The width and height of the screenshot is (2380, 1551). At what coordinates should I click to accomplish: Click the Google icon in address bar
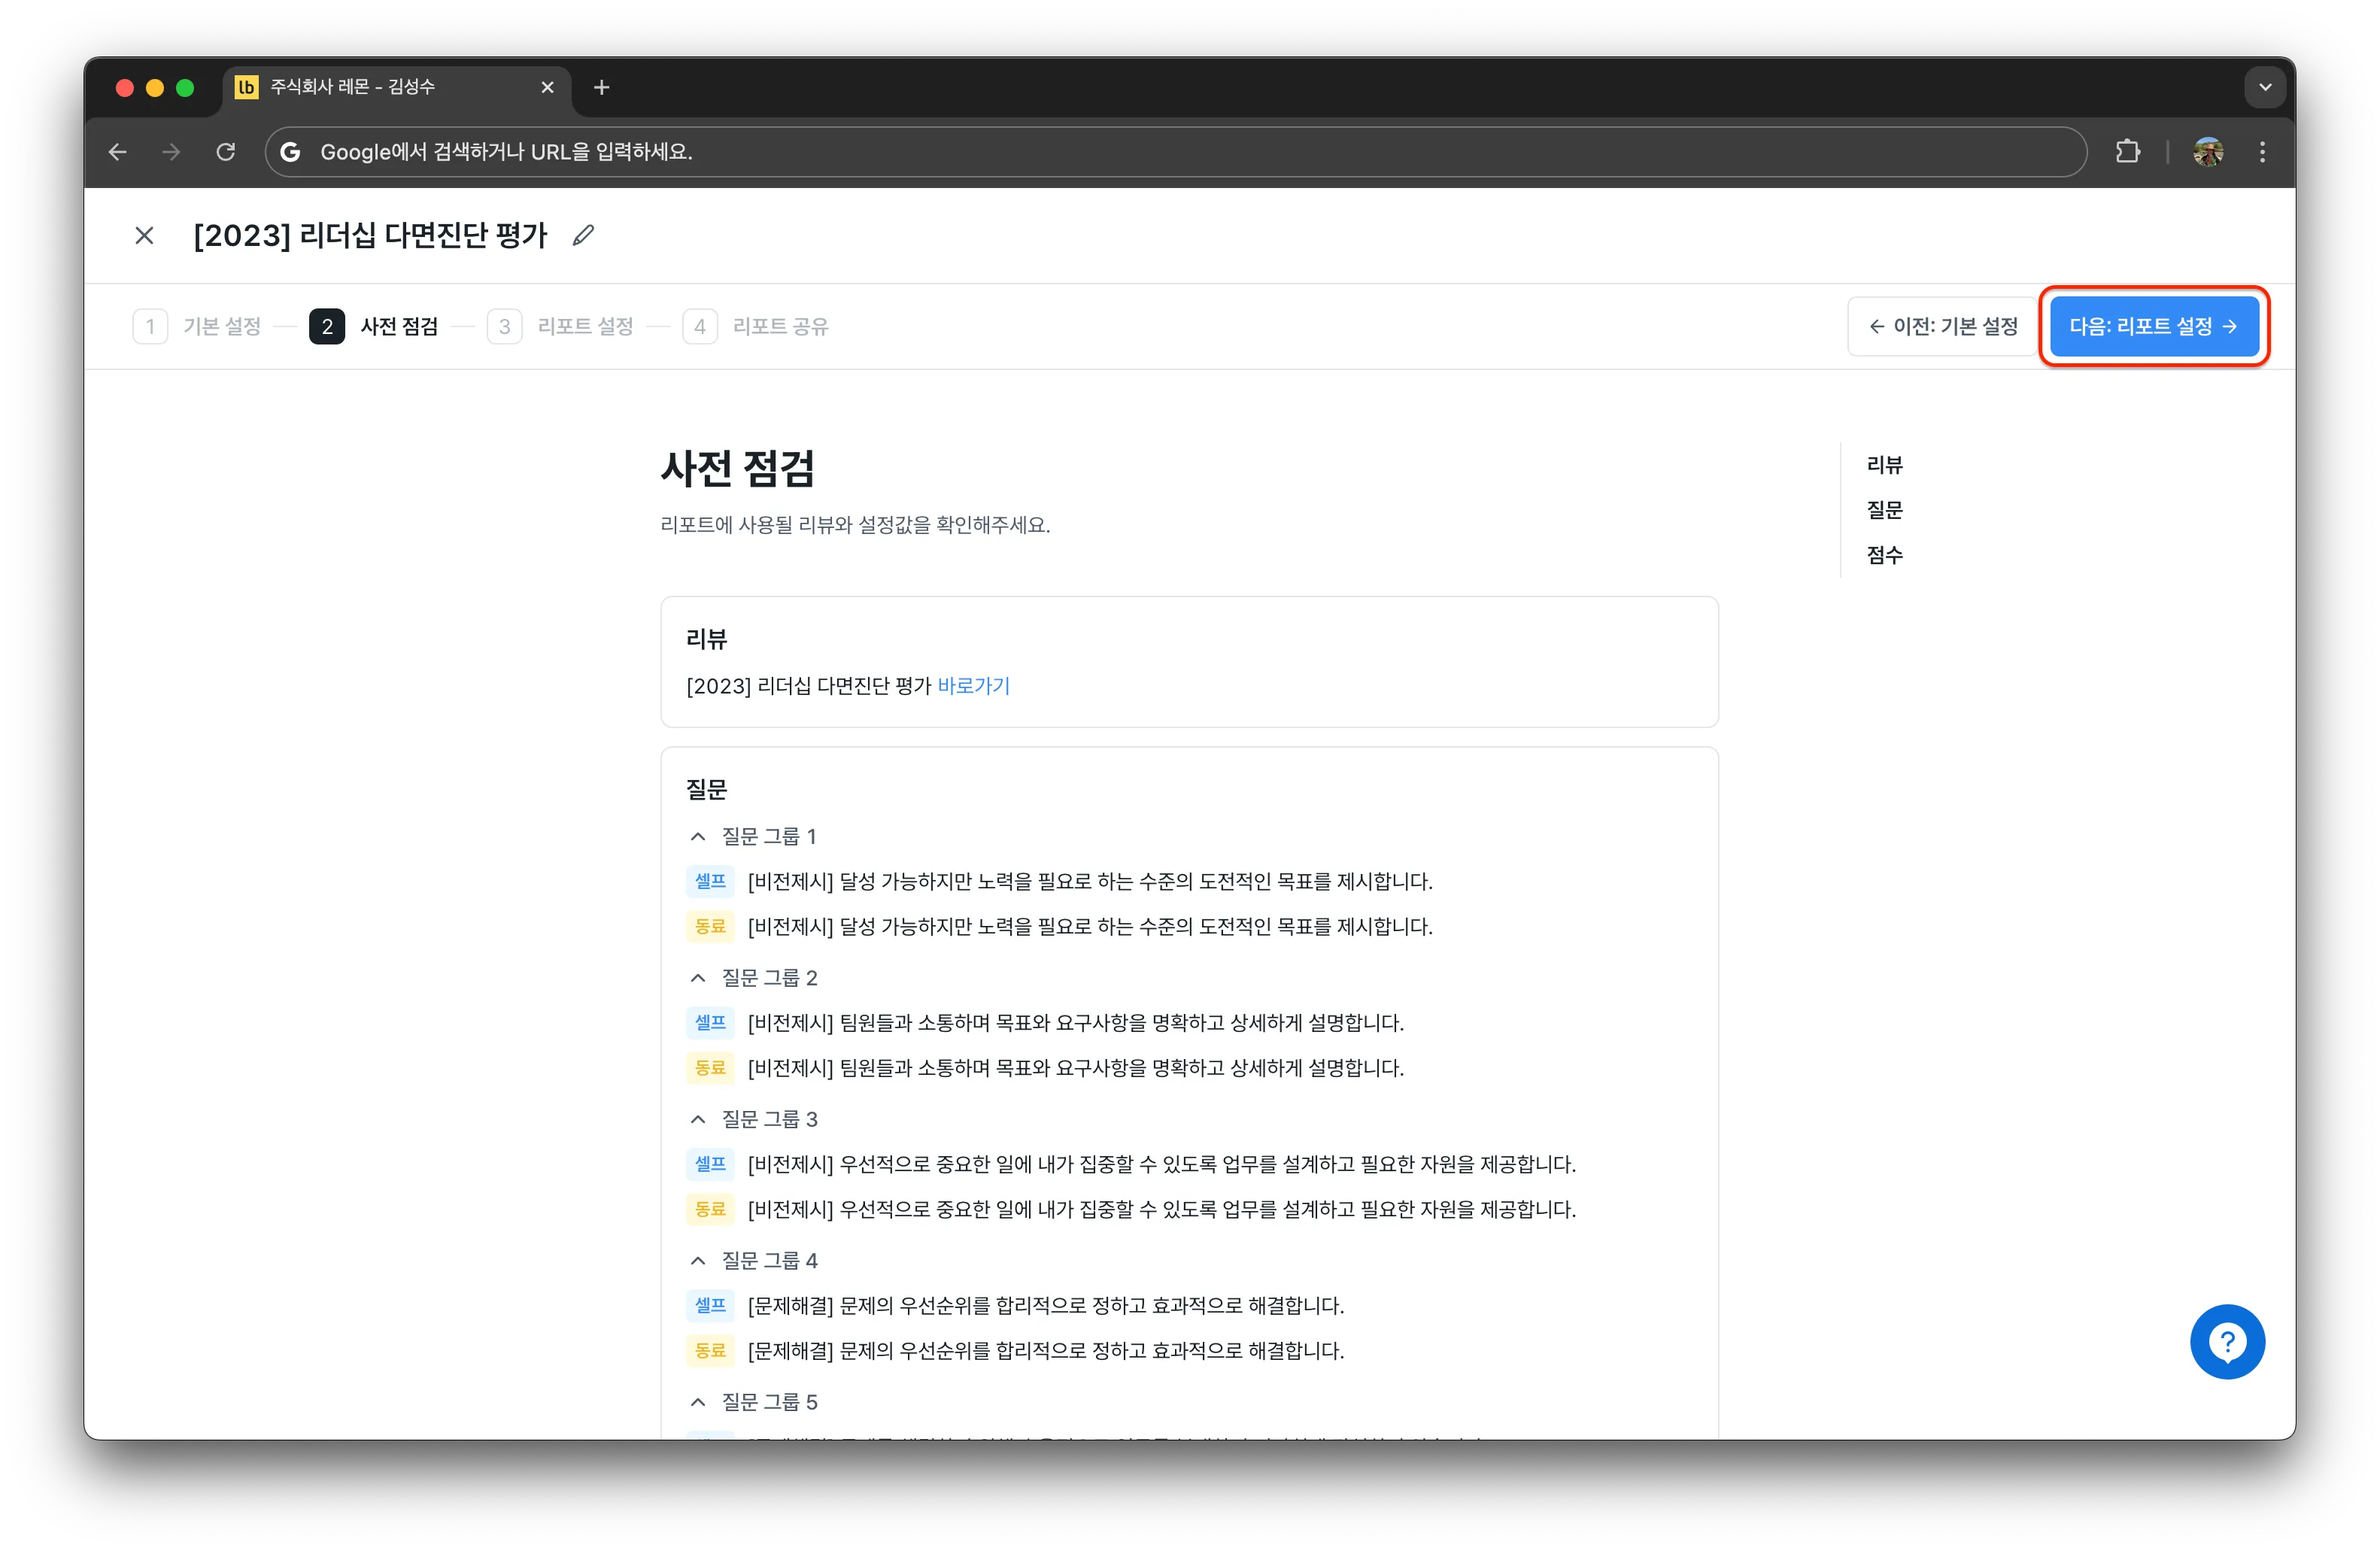tap(290, 152)
